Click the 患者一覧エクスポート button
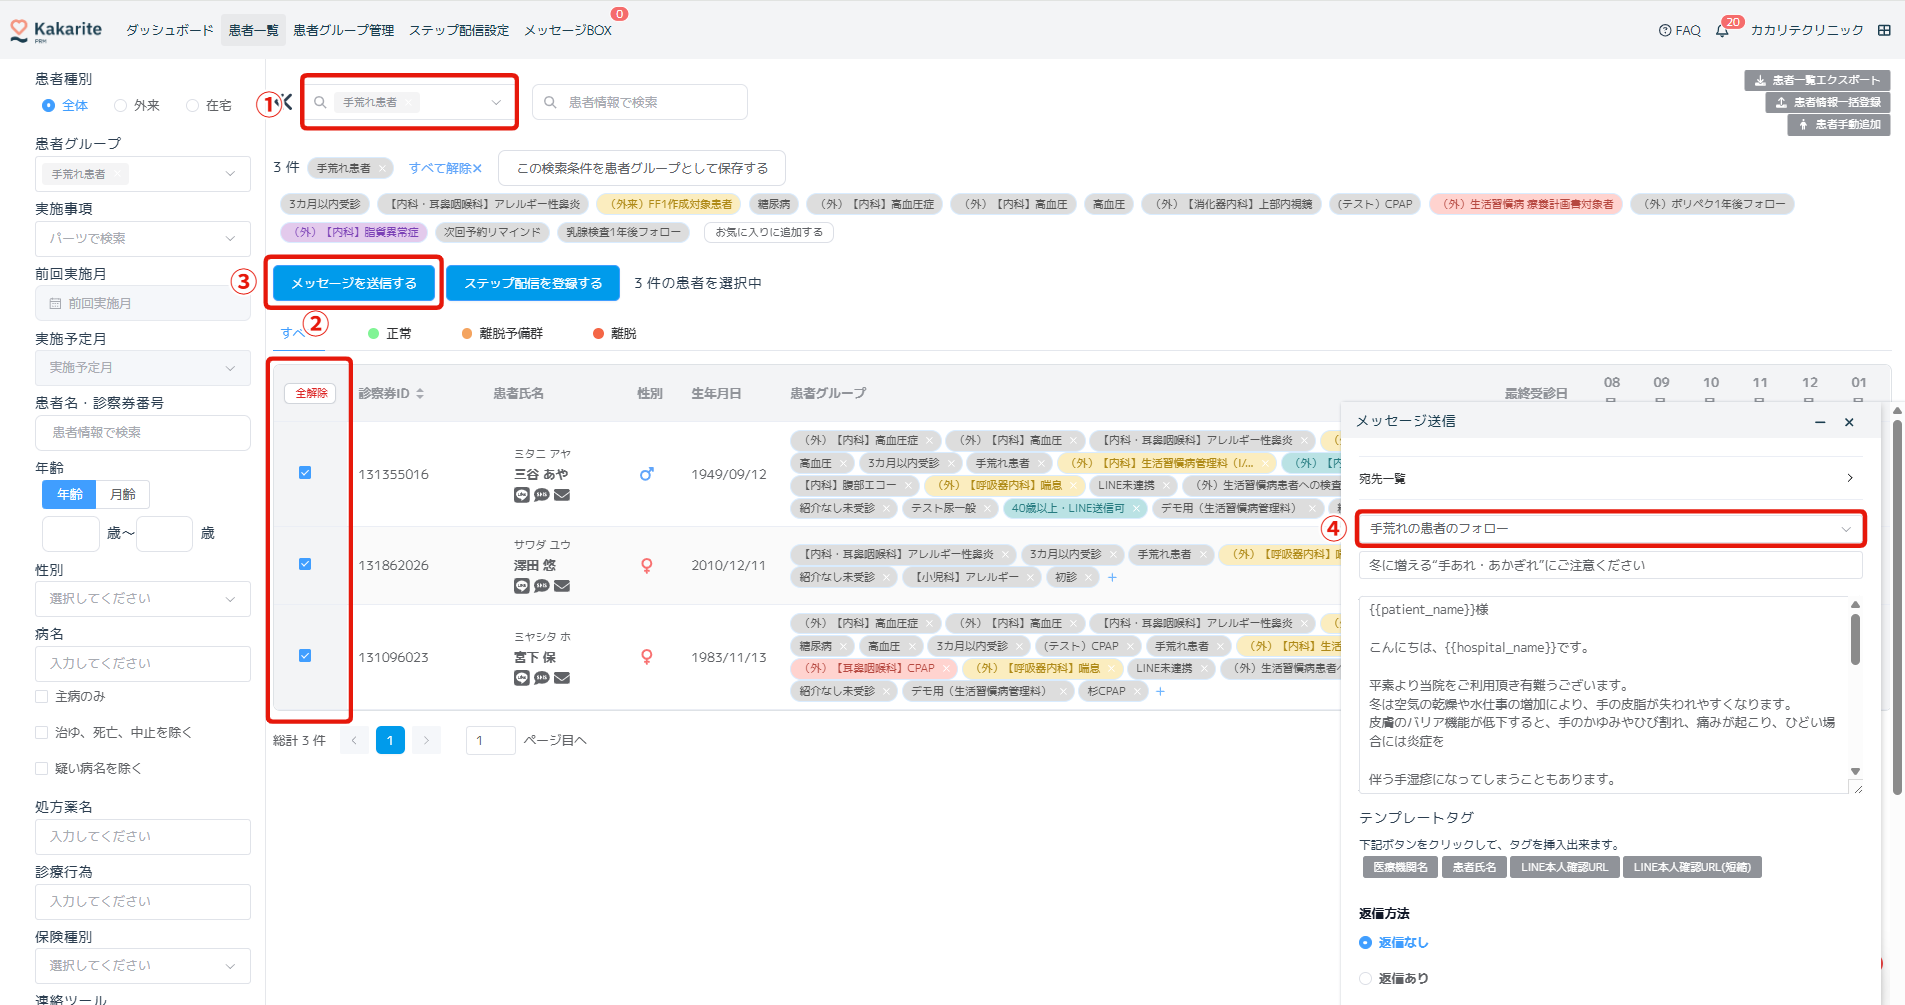The height and width of the screenshot is (1005, 1905). 1817,80
